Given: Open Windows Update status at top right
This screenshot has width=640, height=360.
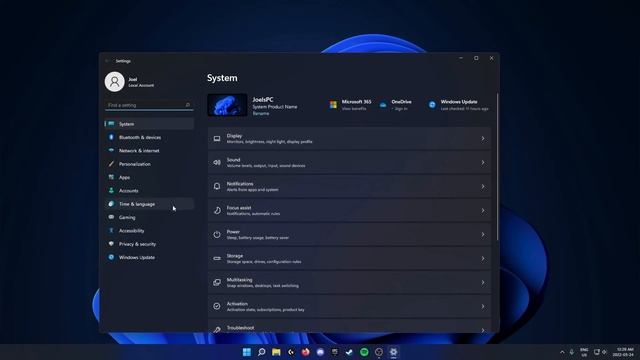Looking at the screenshot, I should coord(458,105).
